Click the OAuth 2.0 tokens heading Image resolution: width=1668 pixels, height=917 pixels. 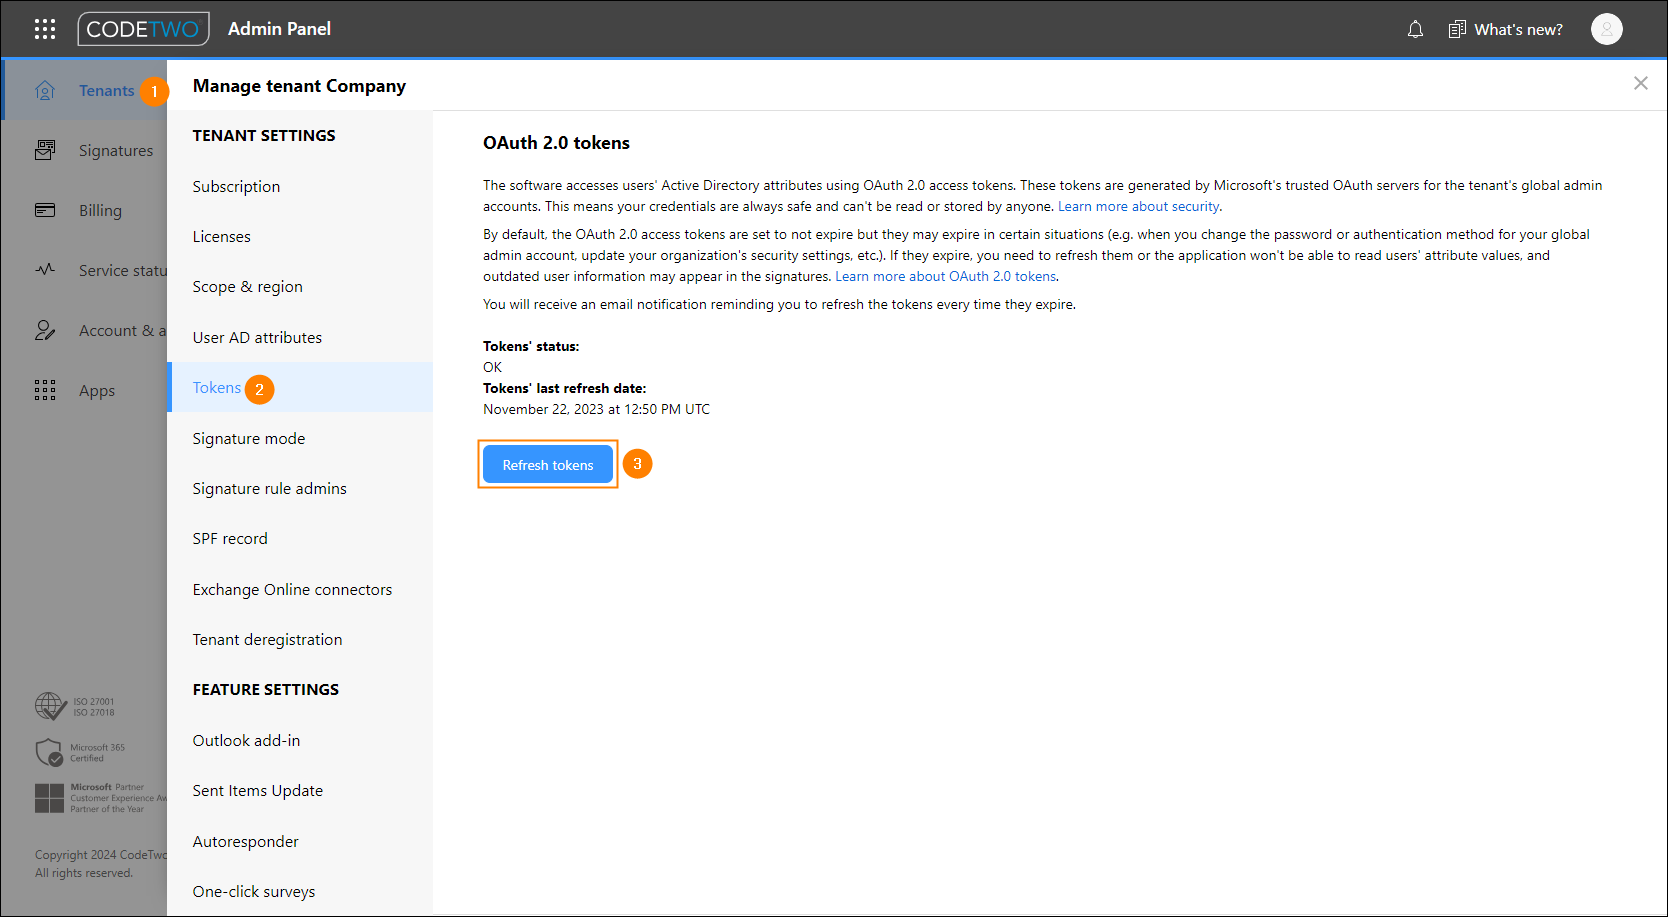pos(556,142)
